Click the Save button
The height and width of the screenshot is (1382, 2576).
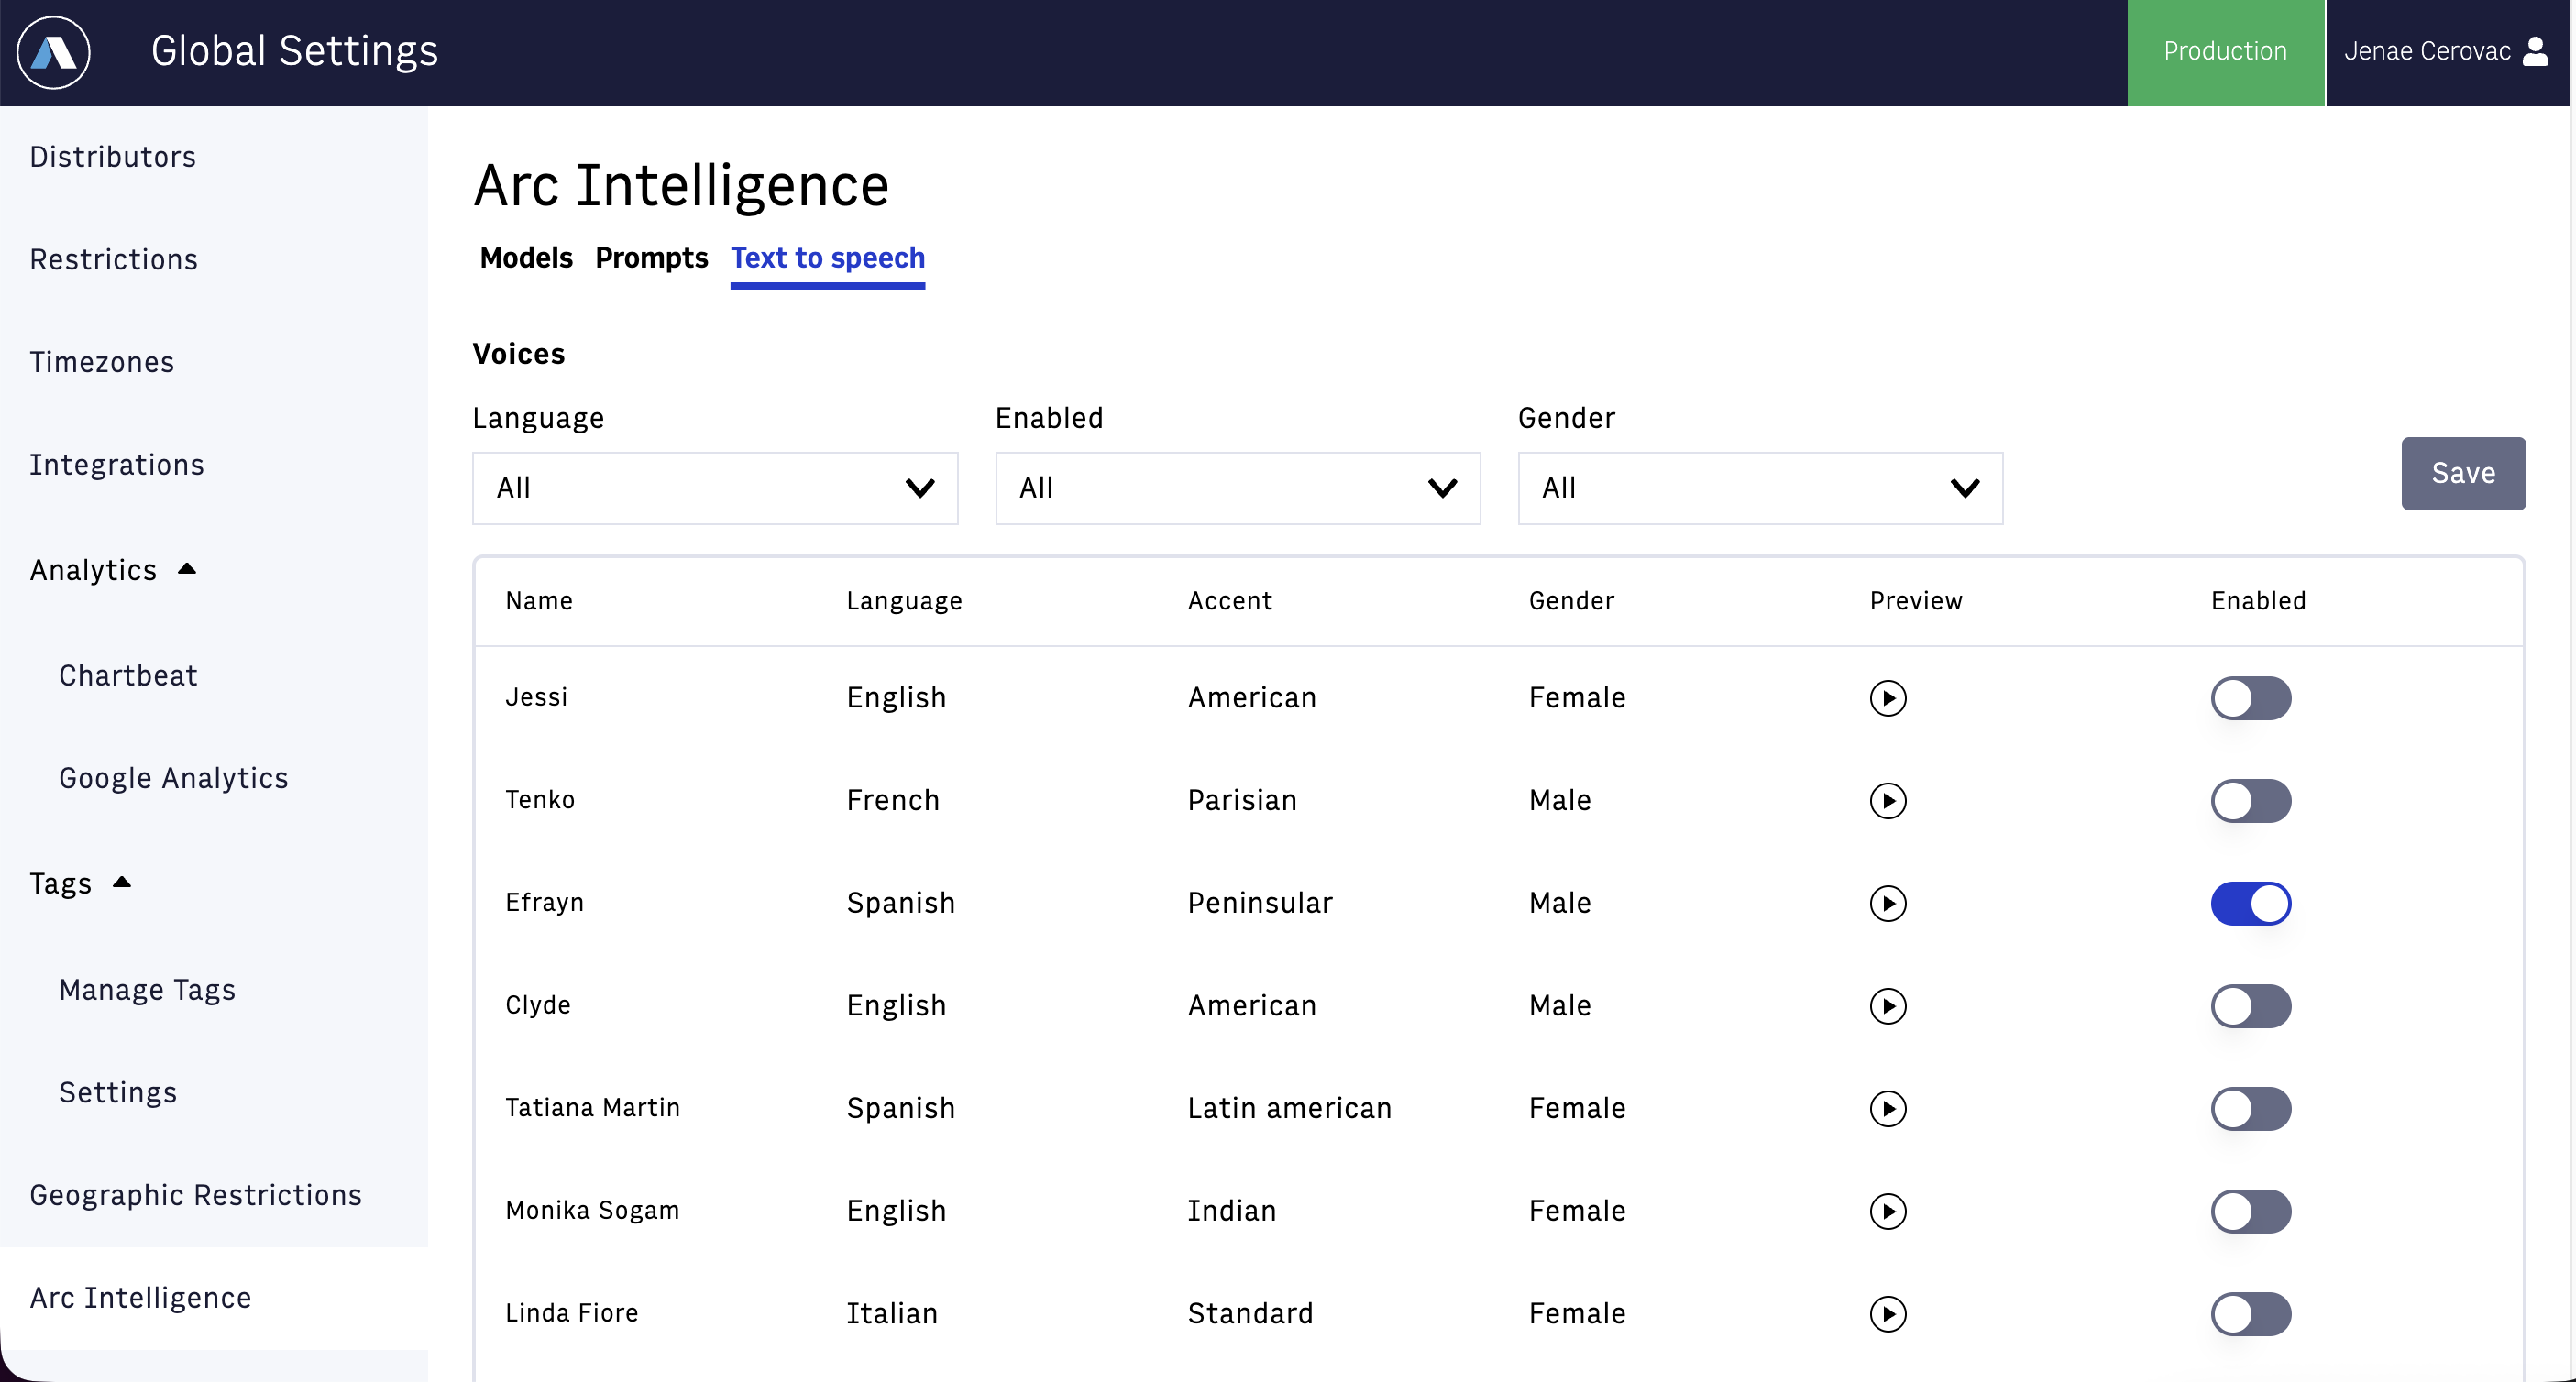coord(2462,473)
